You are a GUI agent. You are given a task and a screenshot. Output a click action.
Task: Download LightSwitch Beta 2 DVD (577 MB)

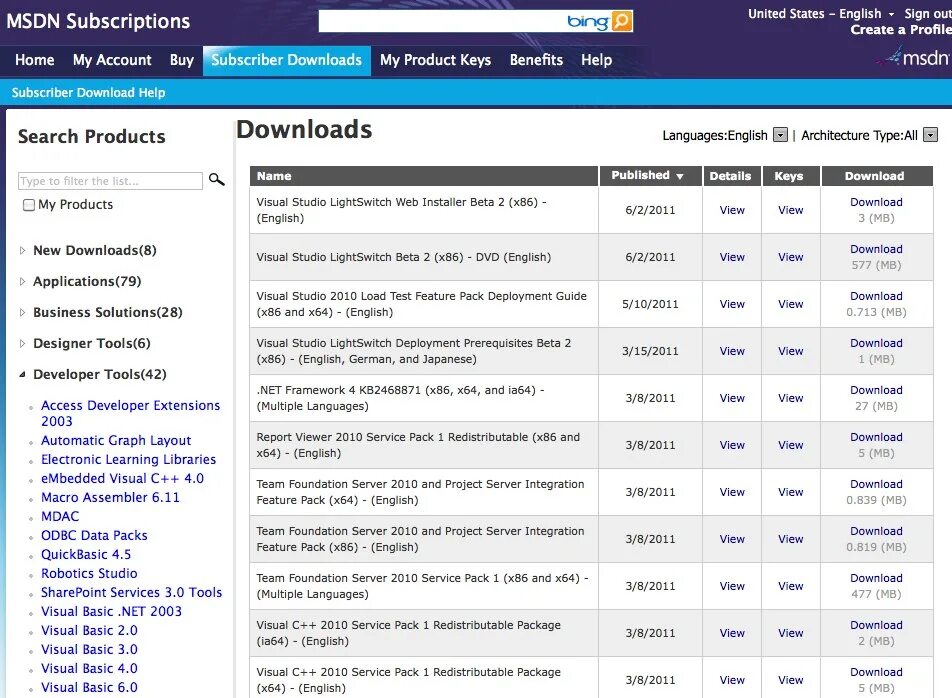[876, 249]
